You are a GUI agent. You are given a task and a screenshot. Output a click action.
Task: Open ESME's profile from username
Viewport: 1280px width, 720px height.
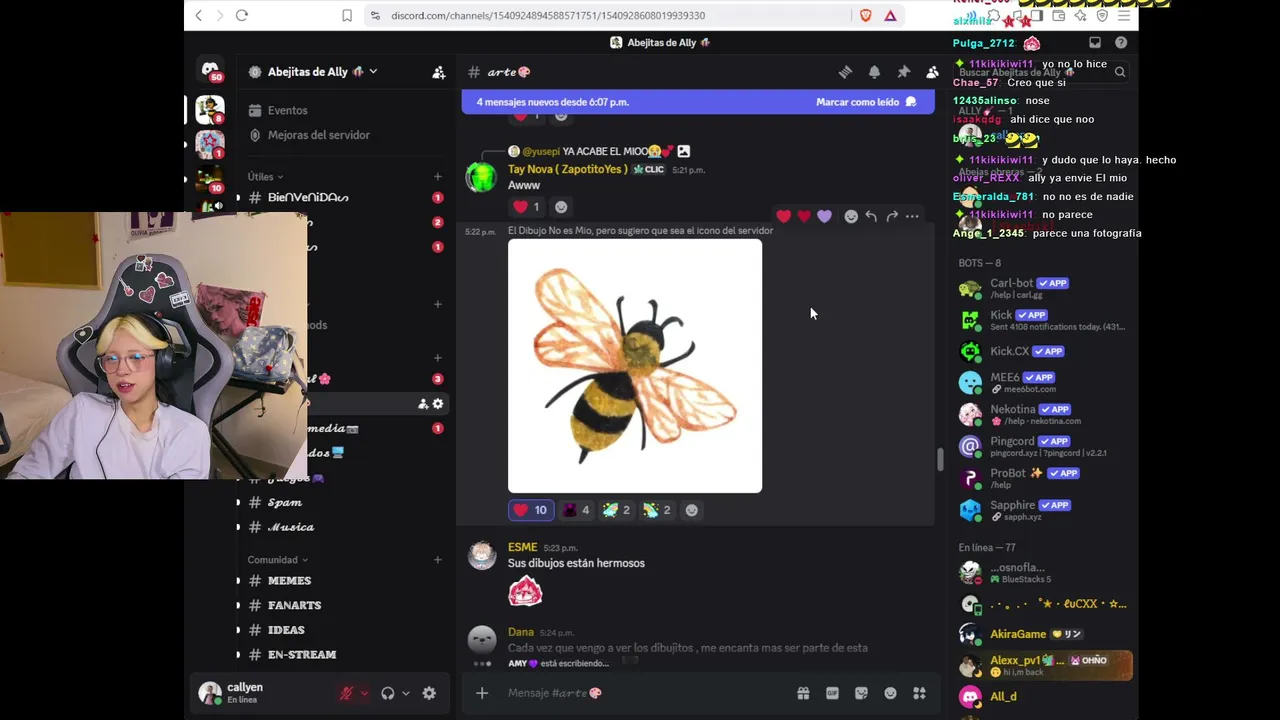523,548
